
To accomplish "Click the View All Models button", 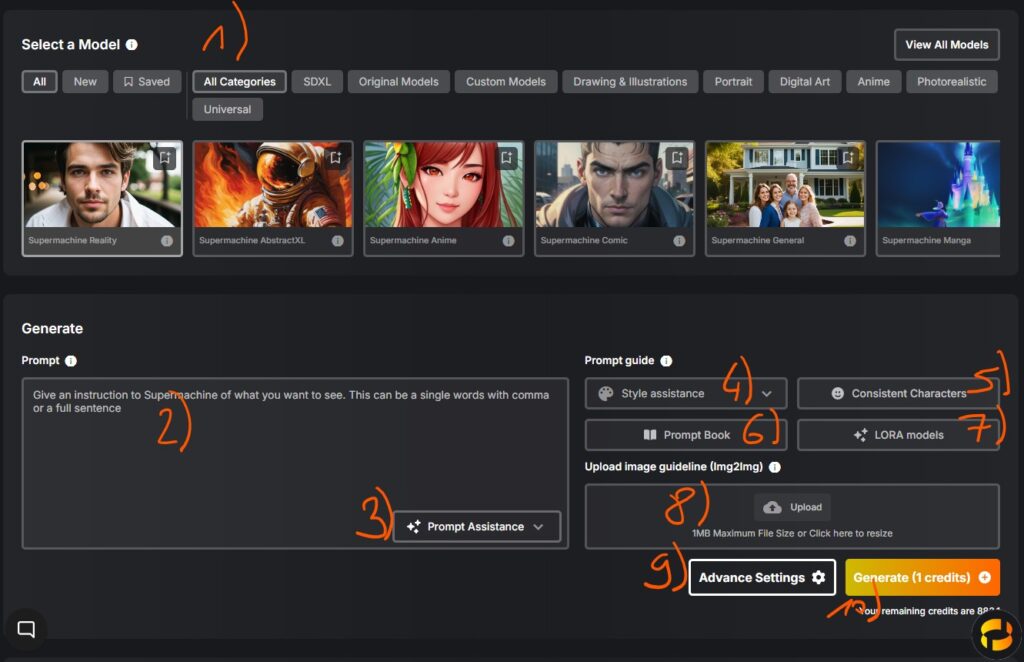I will (x=946, y=45).
